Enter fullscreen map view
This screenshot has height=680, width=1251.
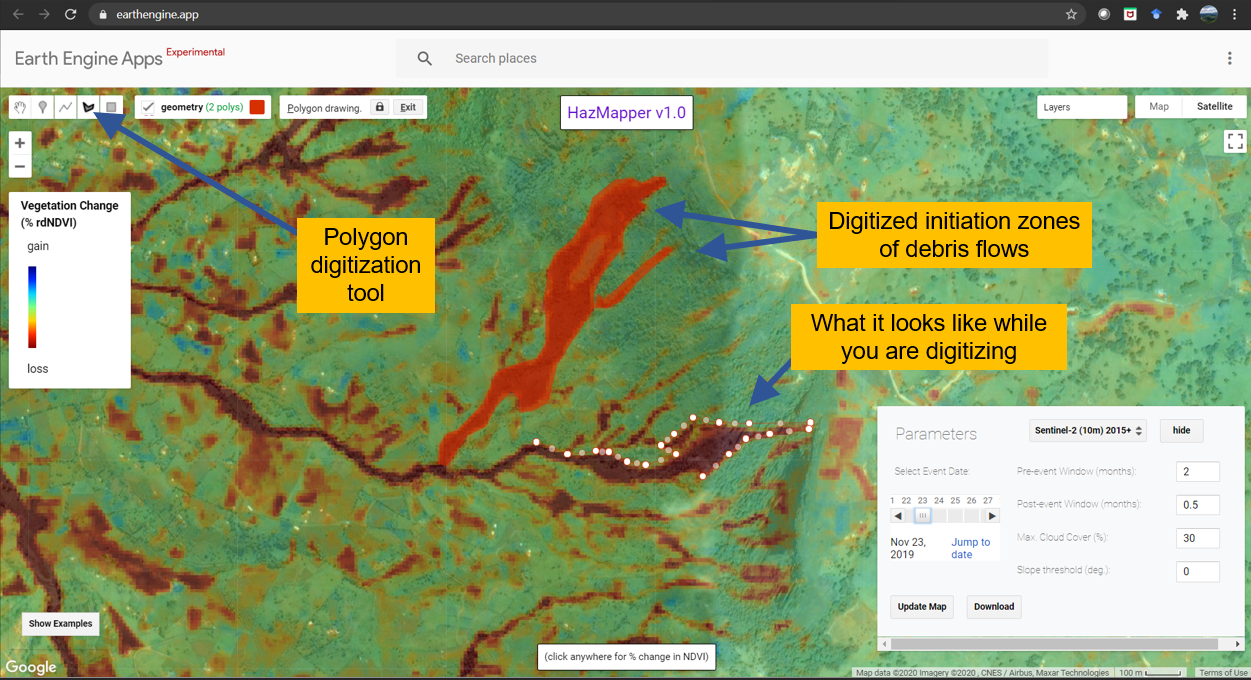(1235, 142)
